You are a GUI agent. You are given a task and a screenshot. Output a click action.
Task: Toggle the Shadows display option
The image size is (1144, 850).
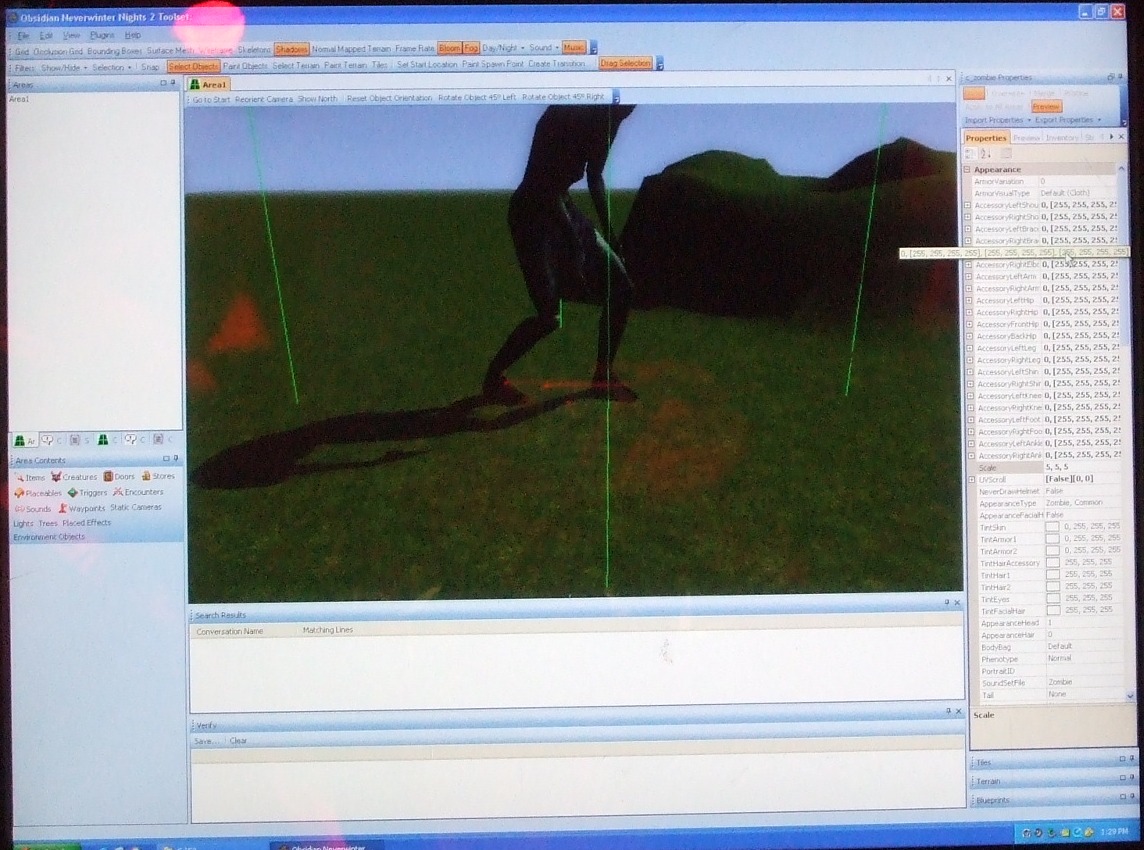click(x=291, y=49)
